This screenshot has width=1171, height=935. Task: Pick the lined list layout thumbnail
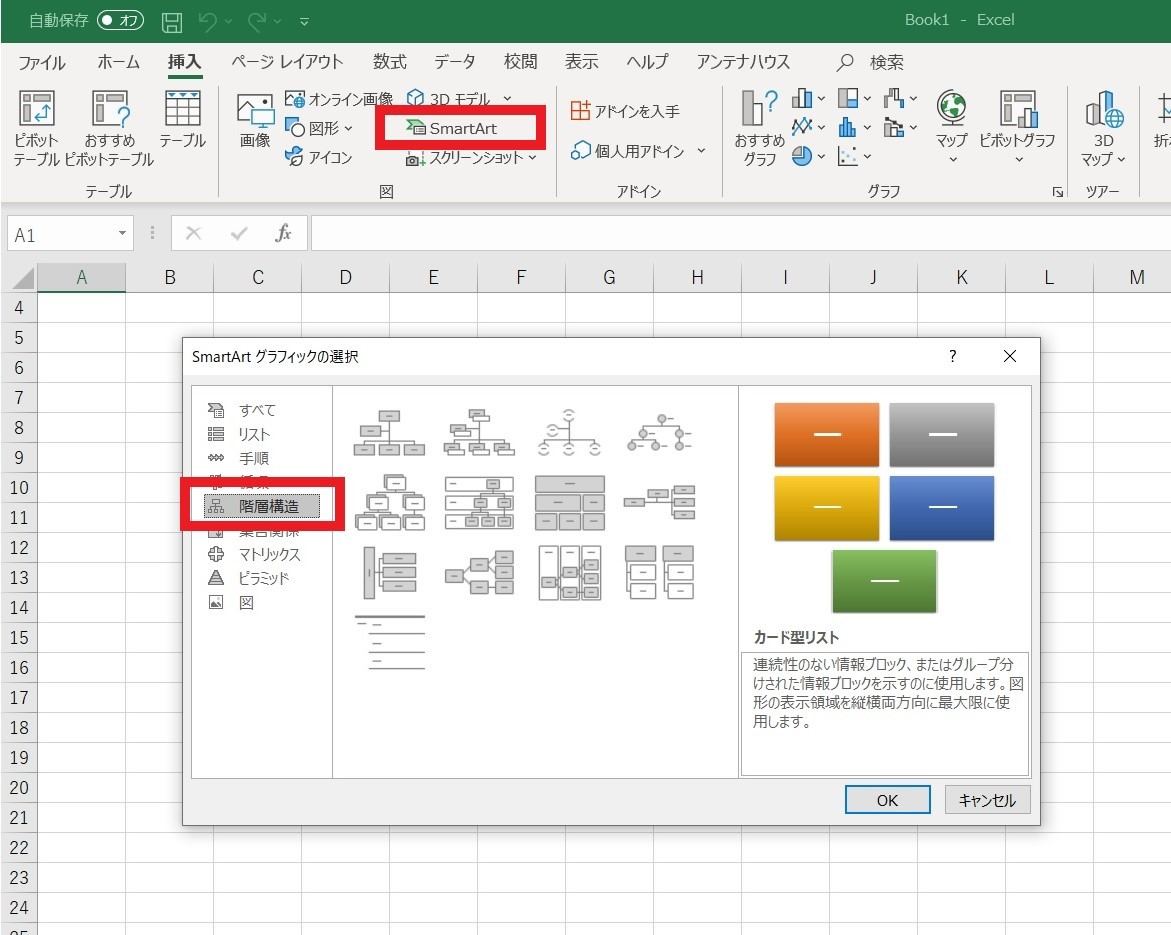[x=389, y=642]
